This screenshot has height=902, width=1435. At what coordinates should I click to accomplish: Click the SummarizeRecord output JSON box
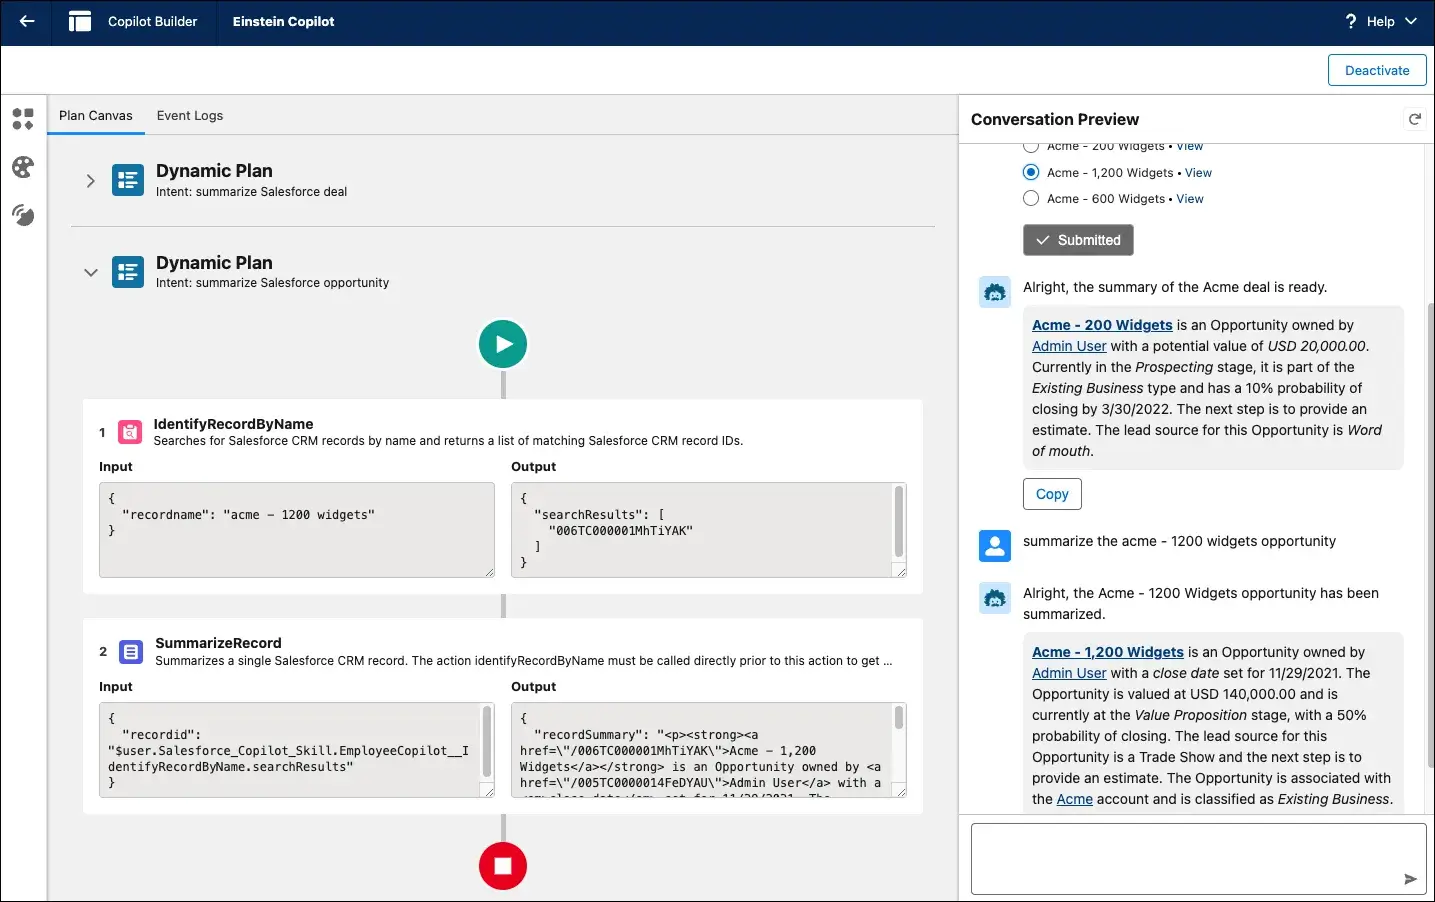(709, 750)
